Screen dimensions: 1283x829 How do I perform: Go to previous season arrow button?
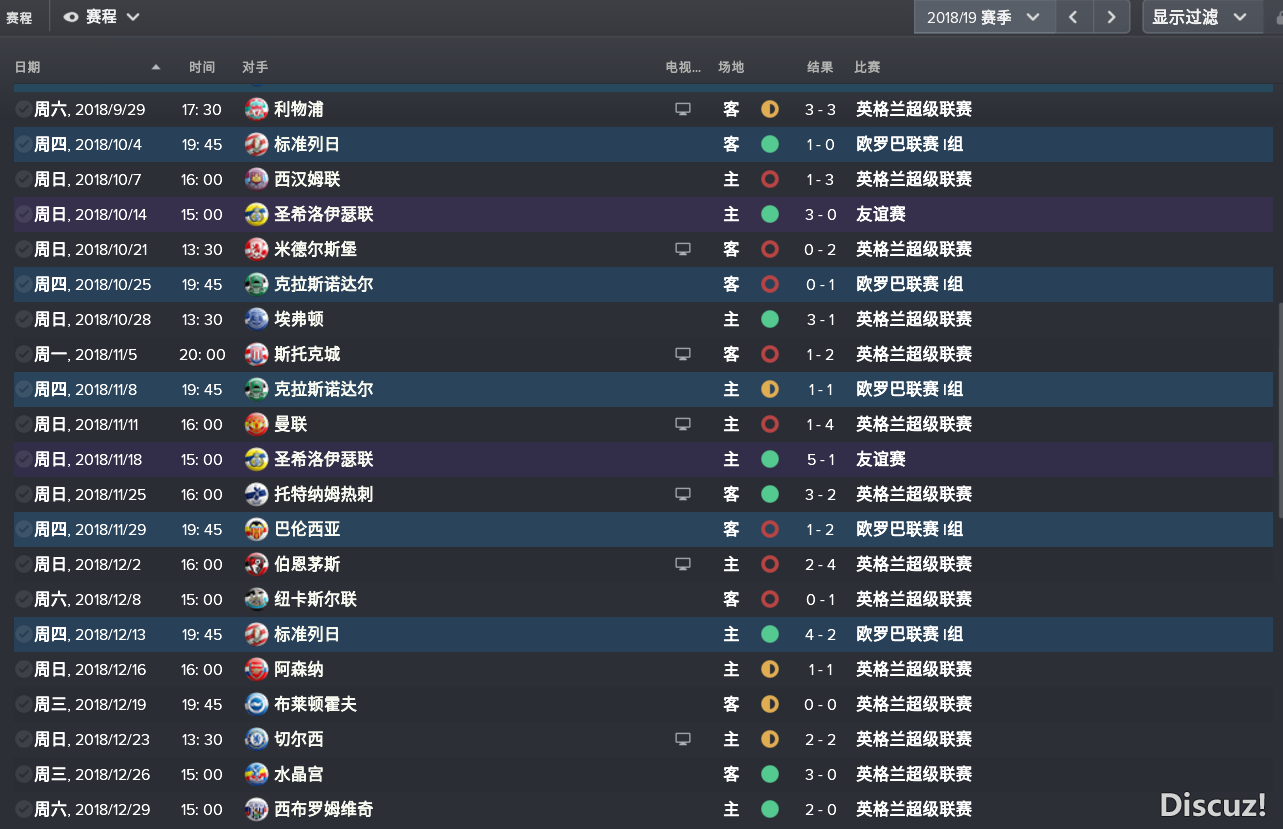point(1073,17)
